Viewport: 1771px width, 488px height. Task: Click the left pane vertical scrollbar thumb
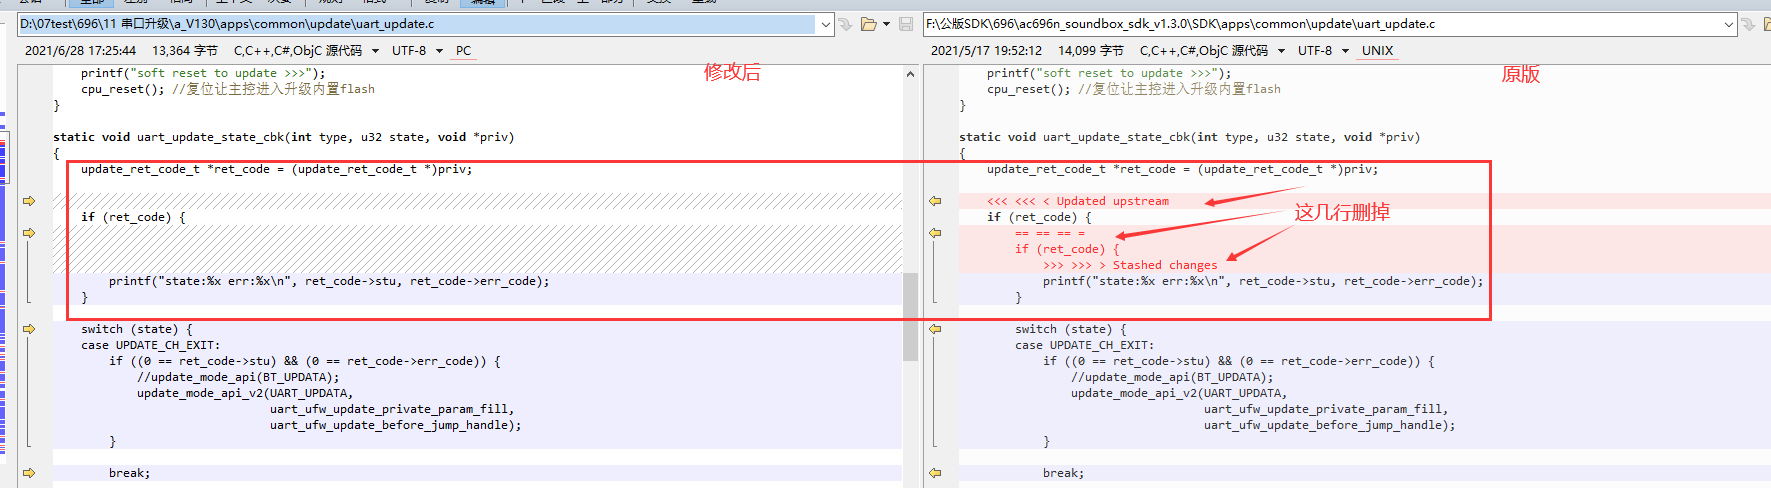click(910, 316)
